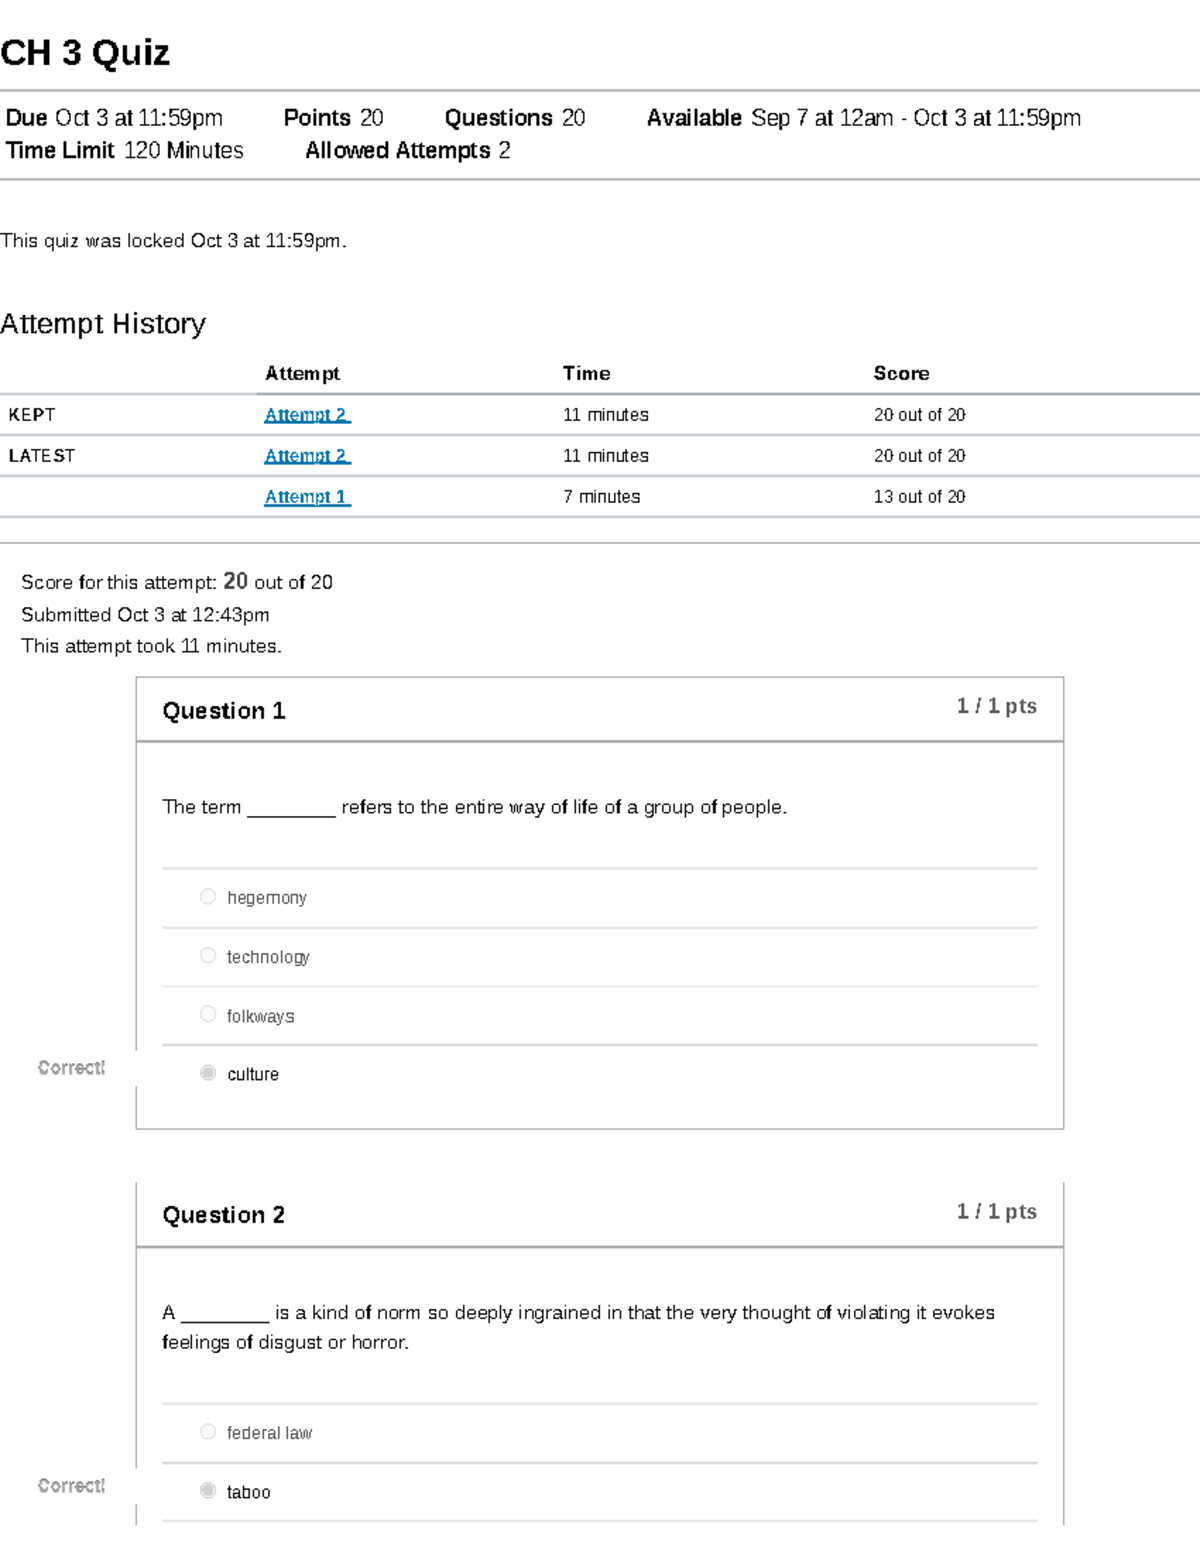Click the 'Score' column header
This screenshot has width=1200, height=1552.
[x=901, y=374]
